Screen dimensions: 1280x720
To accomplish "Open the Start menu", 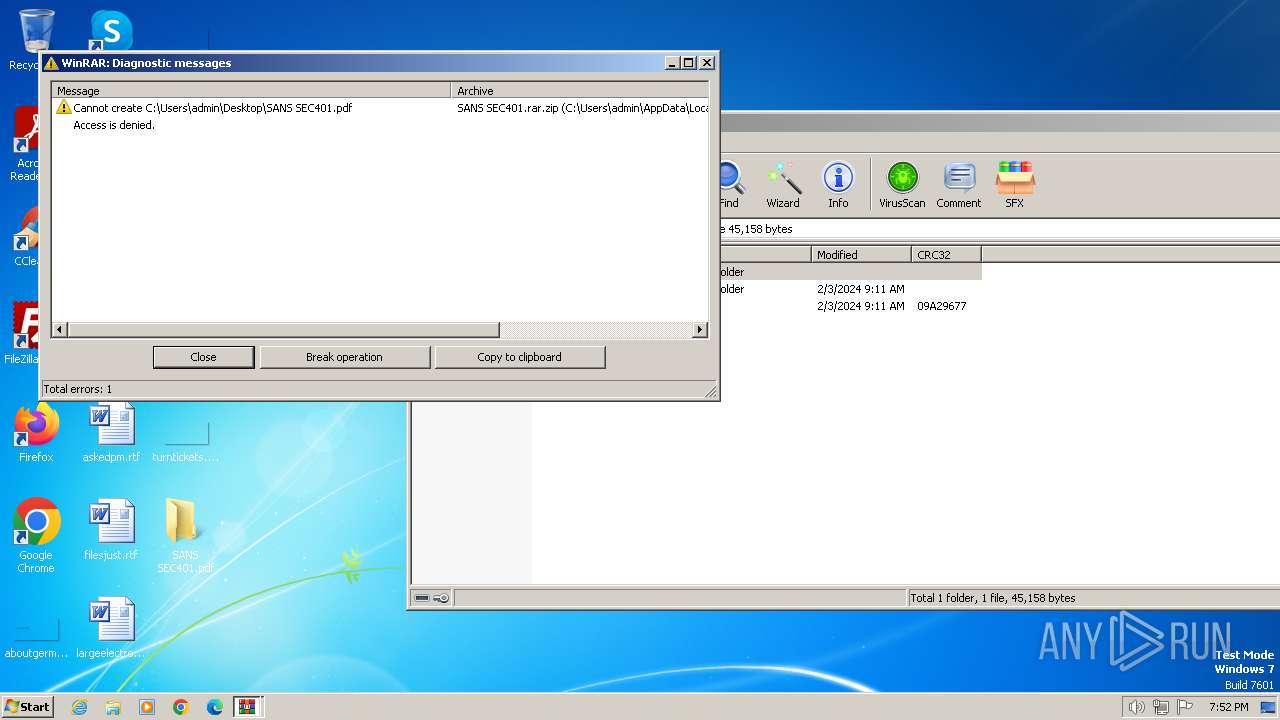I will coord(28,707).
